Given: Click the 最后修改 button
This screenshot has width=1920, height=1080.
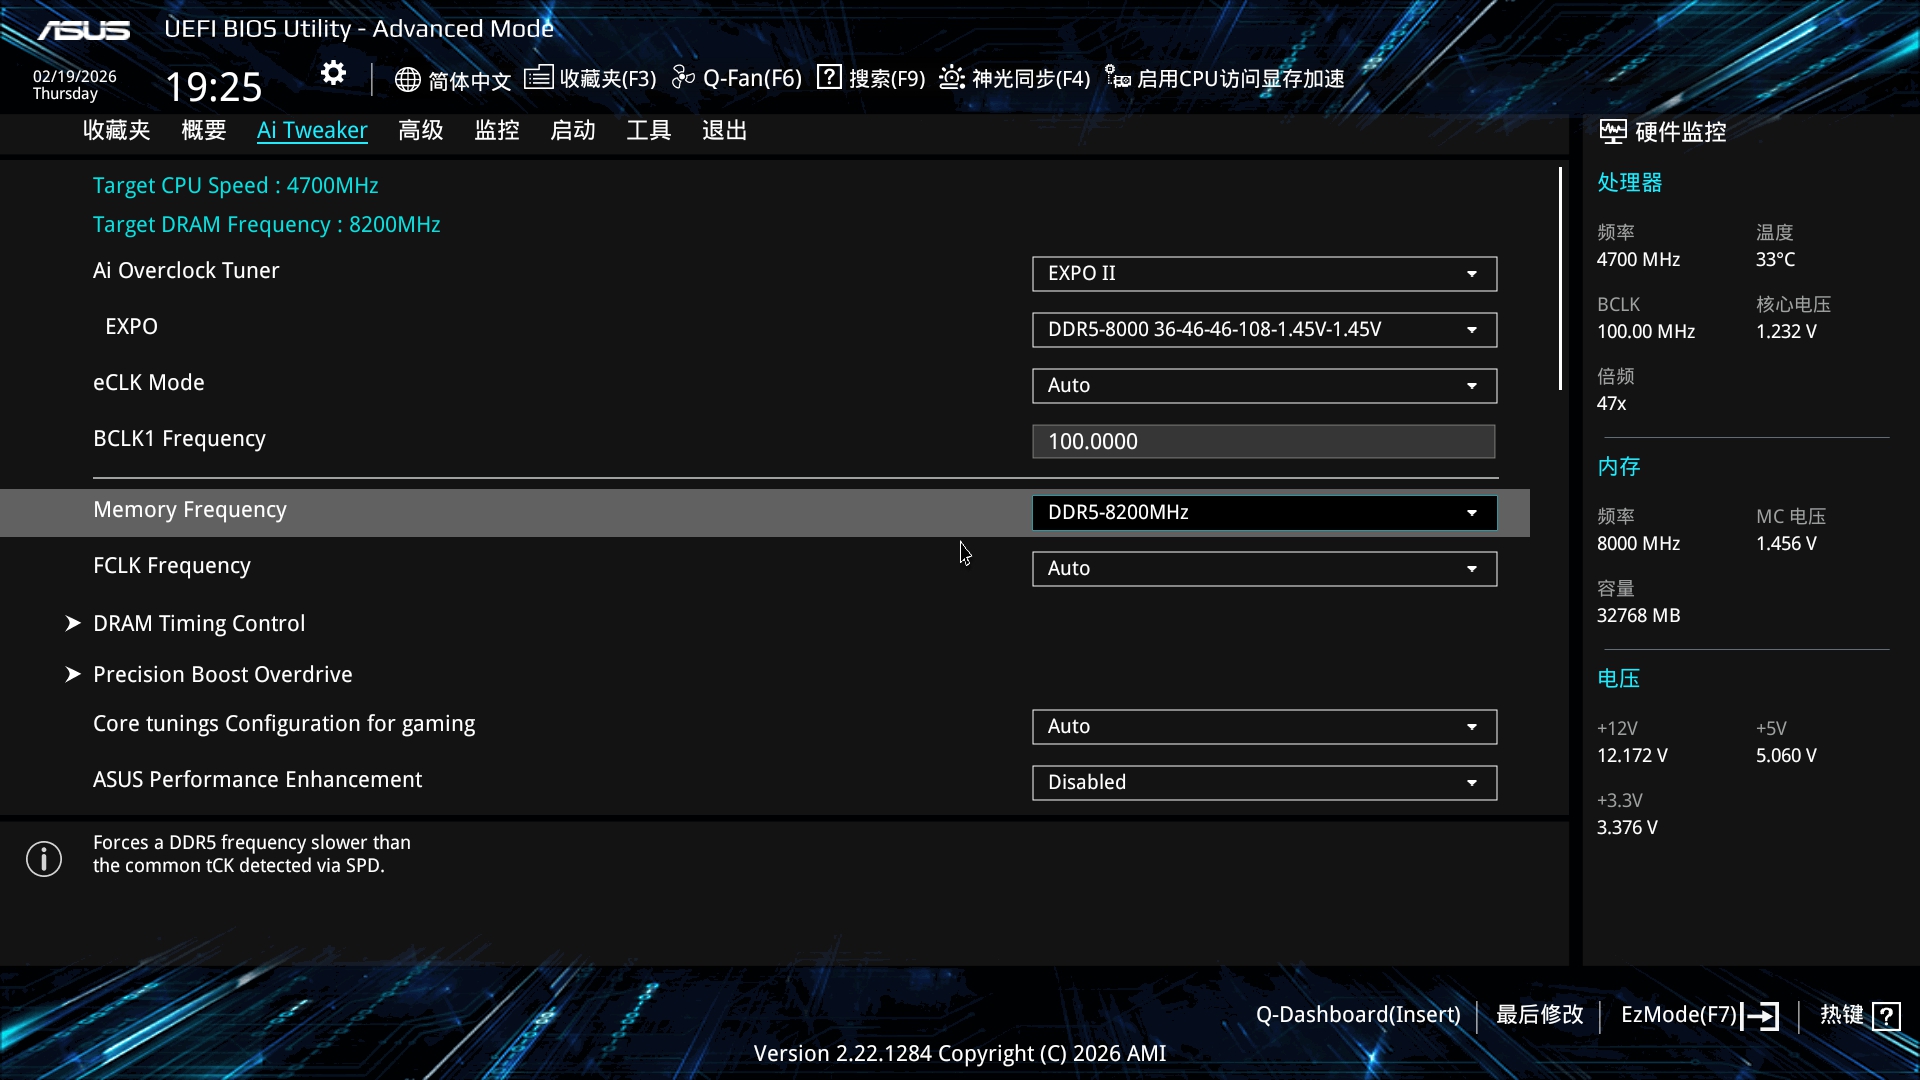Looking at the screenshot, I should click(1539, 1015).
